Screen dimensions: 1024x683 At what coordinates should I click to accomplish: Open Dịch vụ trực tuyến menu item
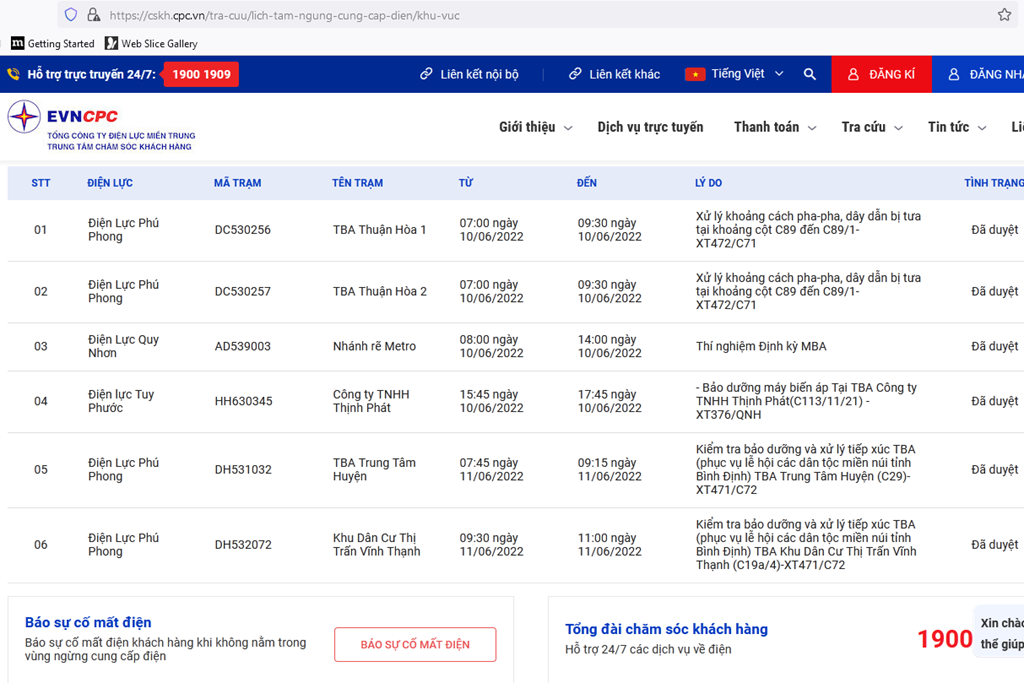650,127
